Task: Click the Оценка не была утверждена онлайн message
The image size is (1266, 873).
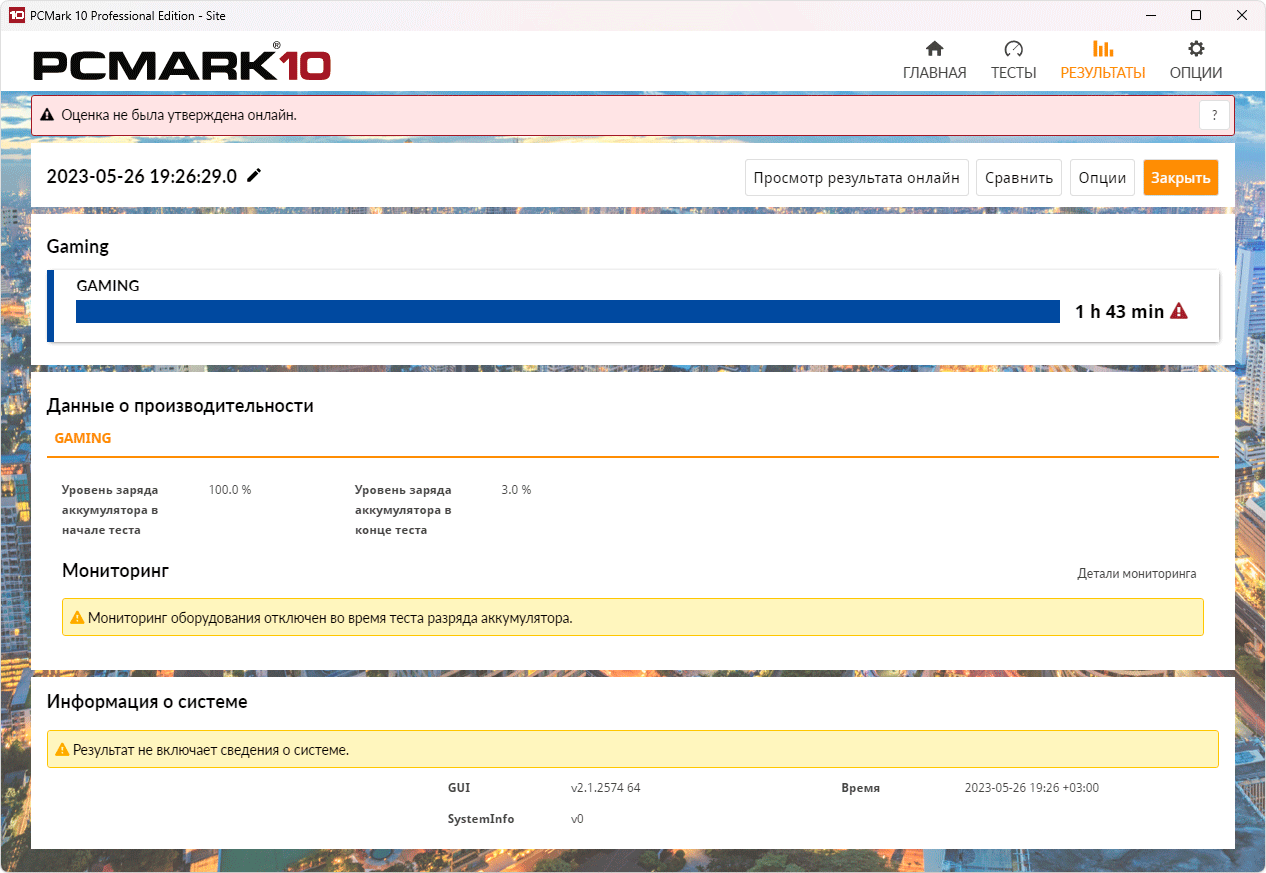Action: [x=179, y=115]
